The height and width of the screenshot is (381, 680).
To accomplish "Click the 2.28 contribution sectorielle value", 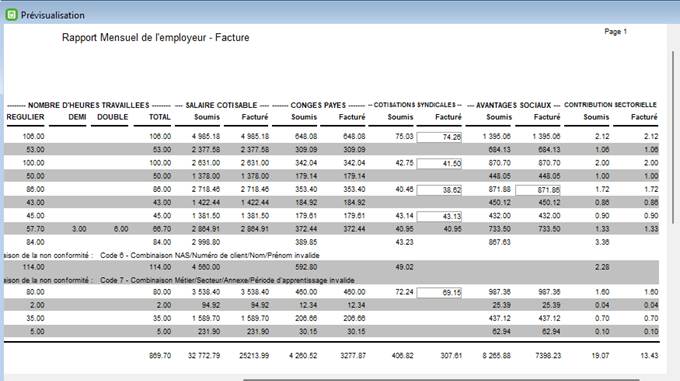I will click(x=602, y=267).
